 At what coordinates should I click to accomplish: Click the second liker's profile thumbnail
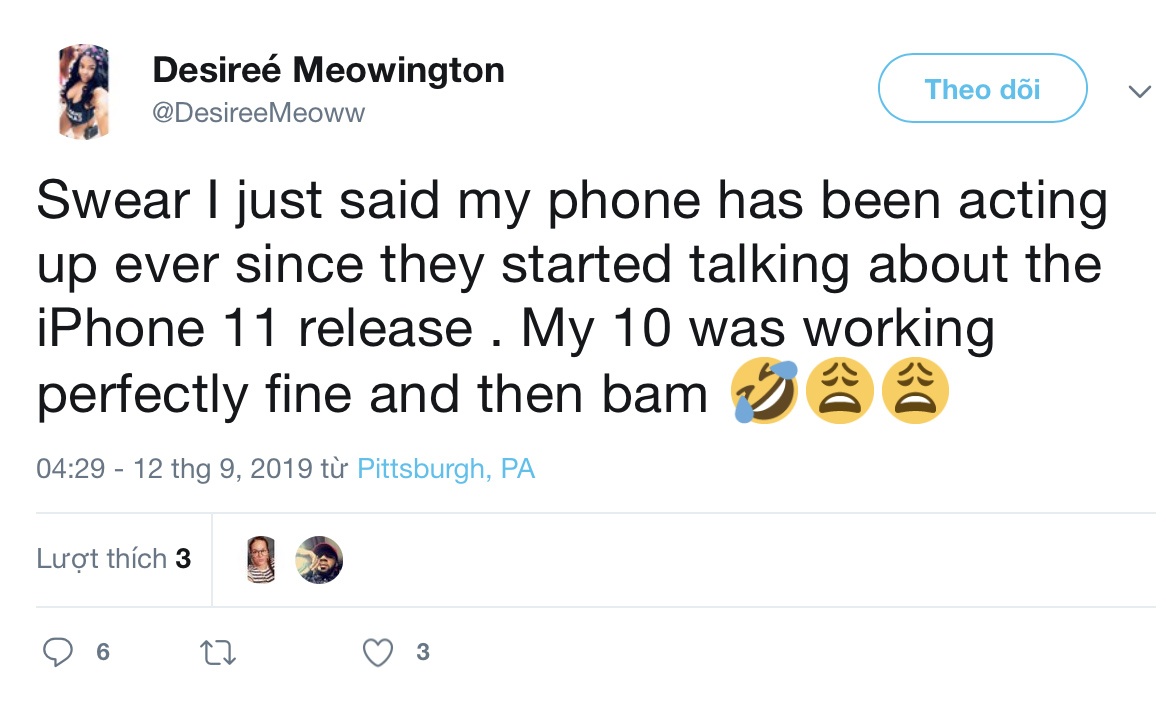tap(319, 560)
